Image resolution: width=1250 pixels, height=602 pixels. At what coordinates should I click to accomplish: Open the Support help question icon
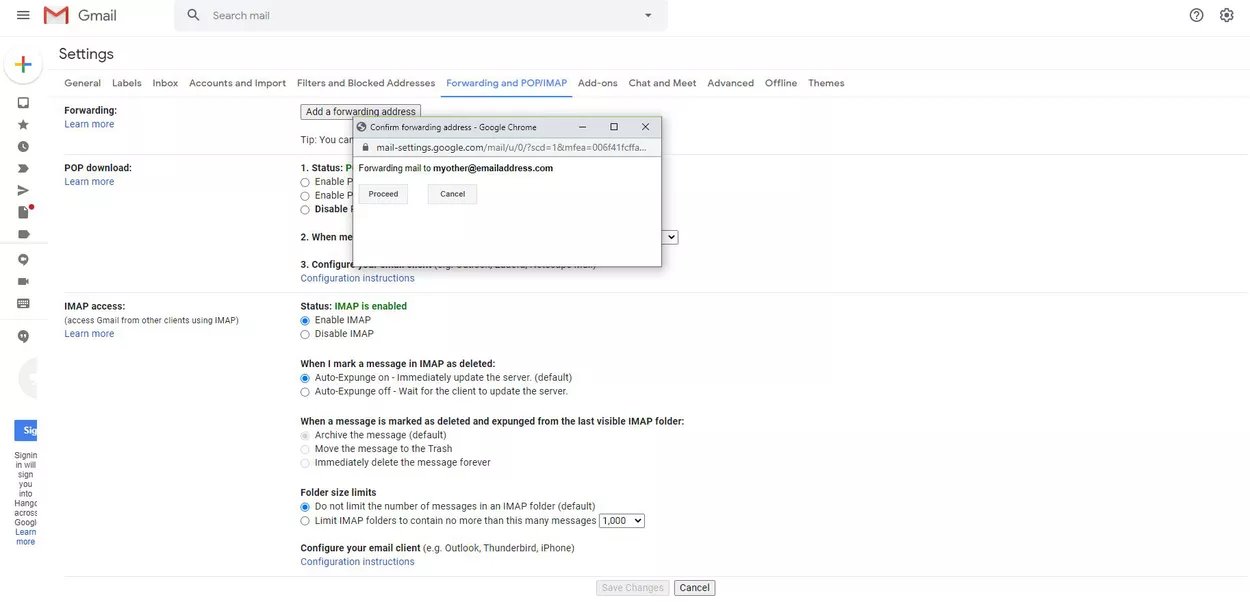1196,15
